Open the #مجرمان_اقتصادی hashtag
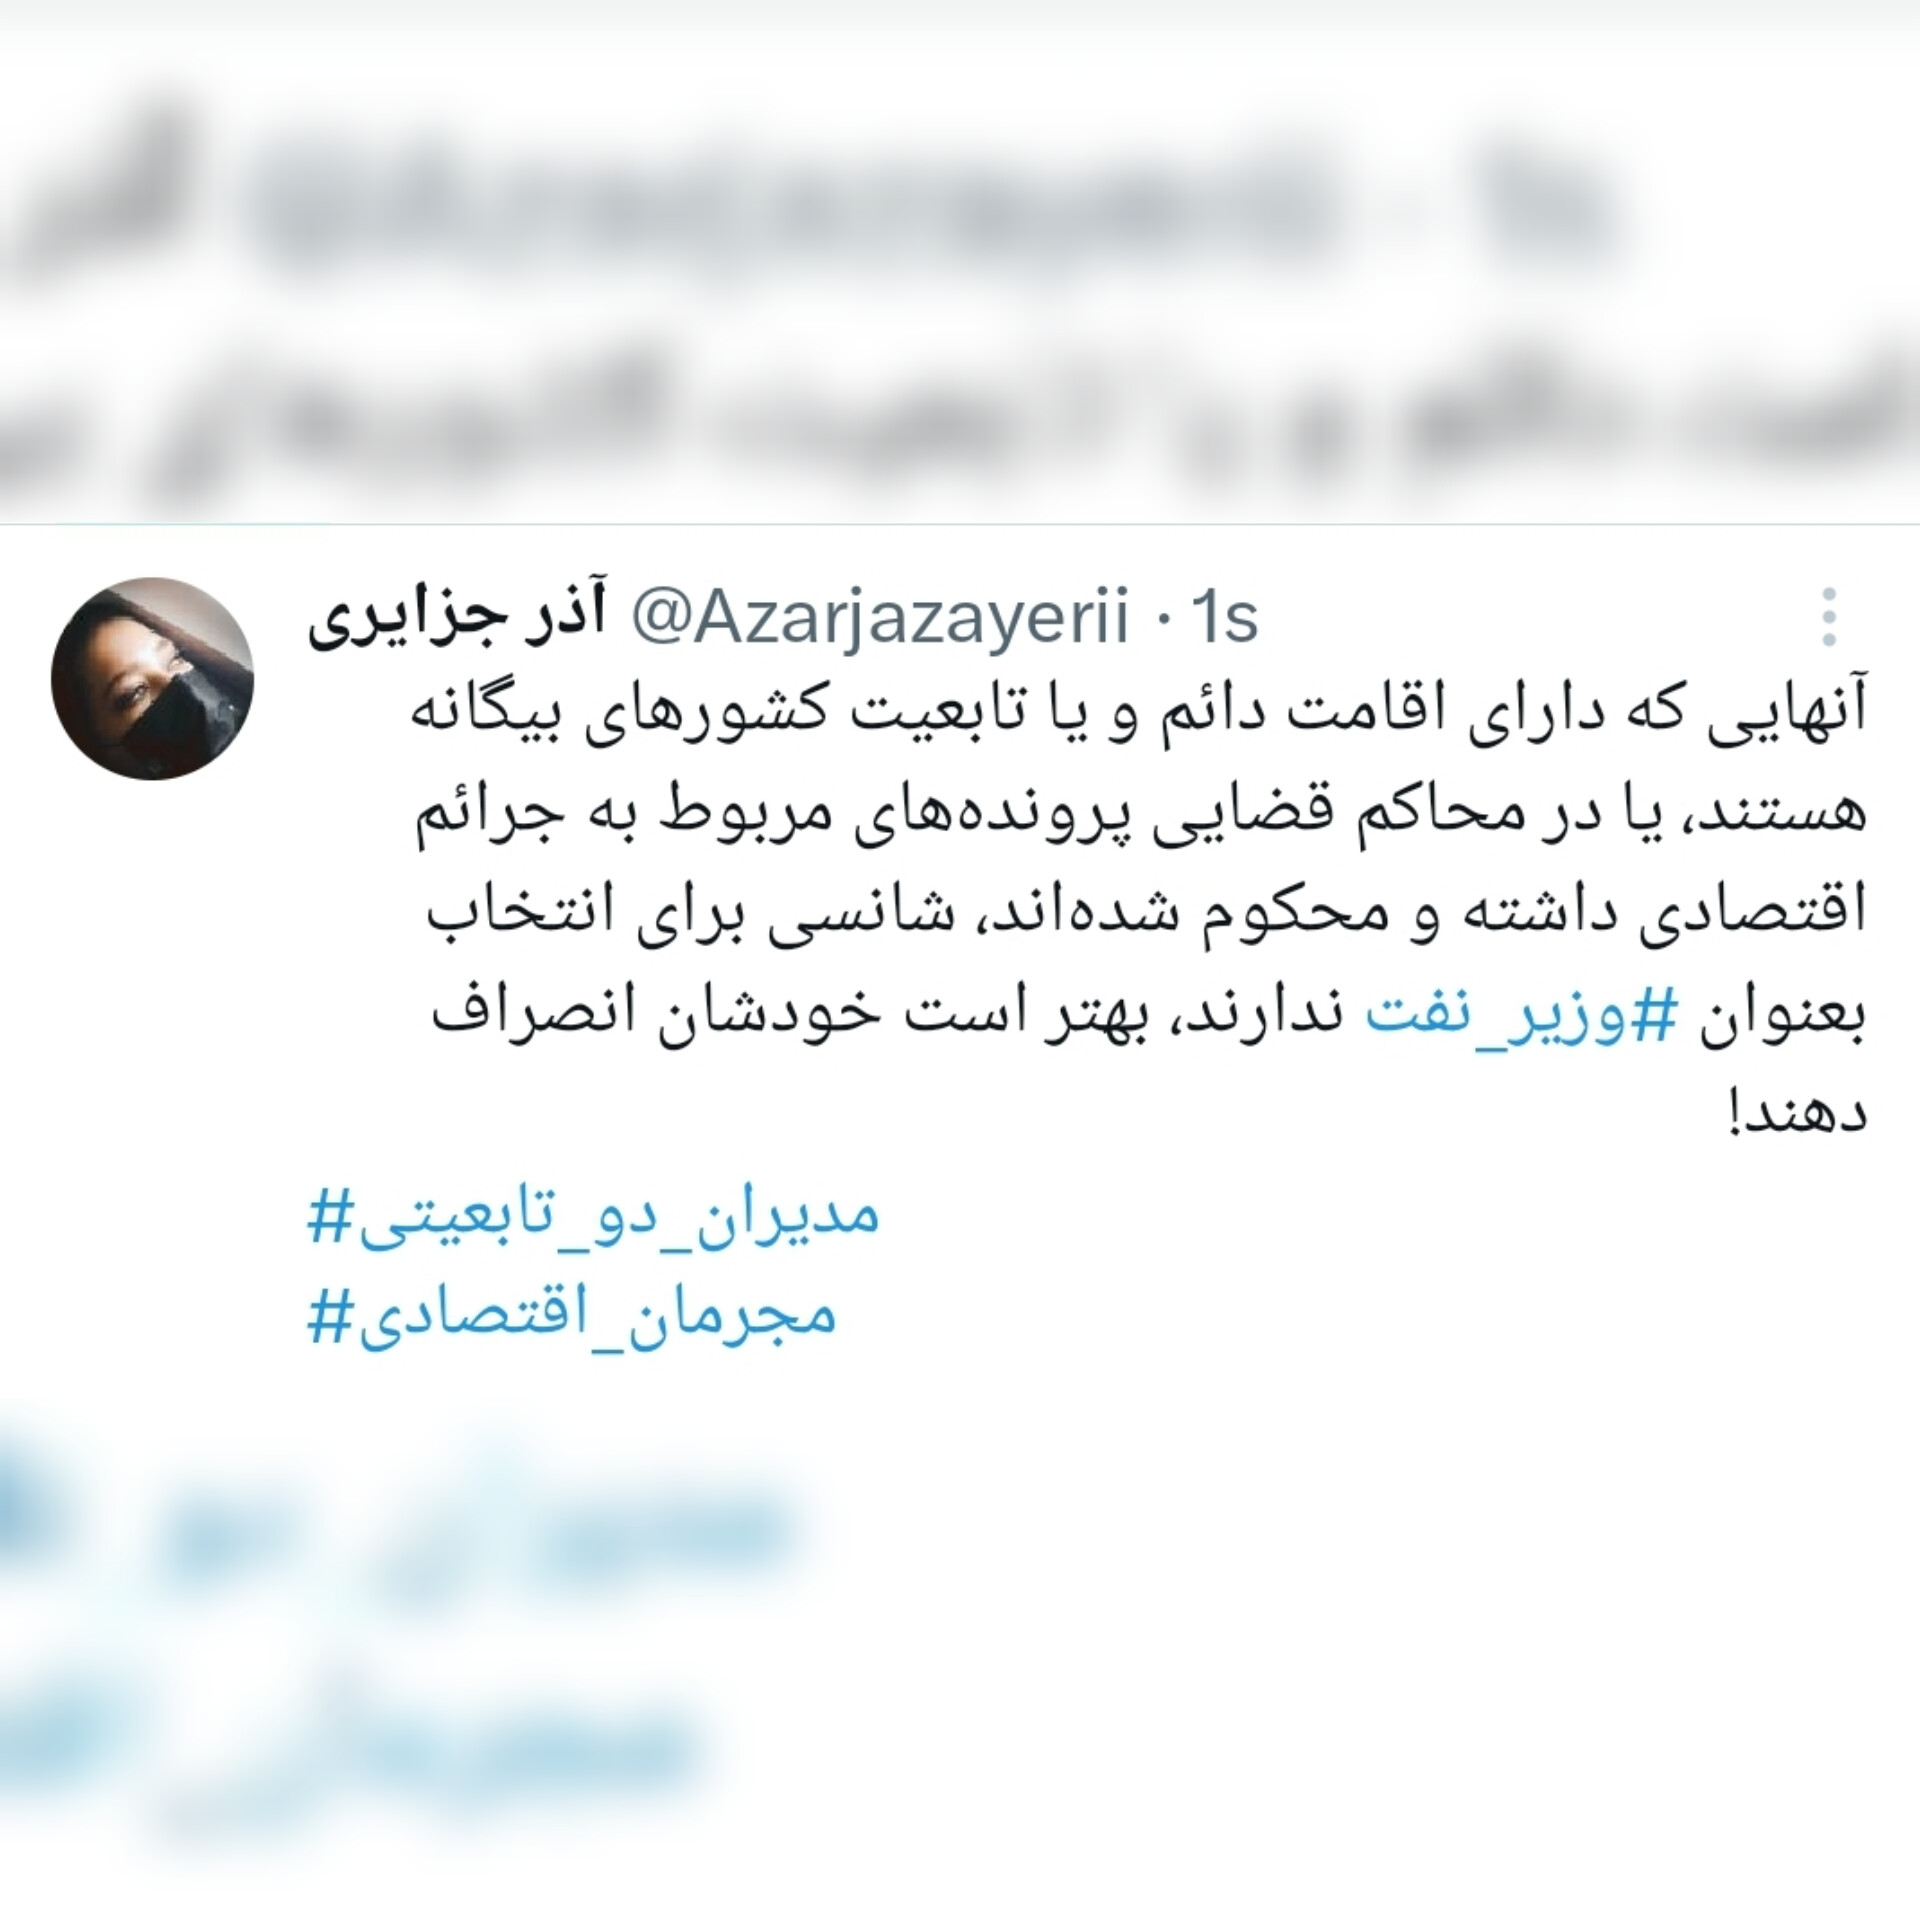 [572, 1316]
